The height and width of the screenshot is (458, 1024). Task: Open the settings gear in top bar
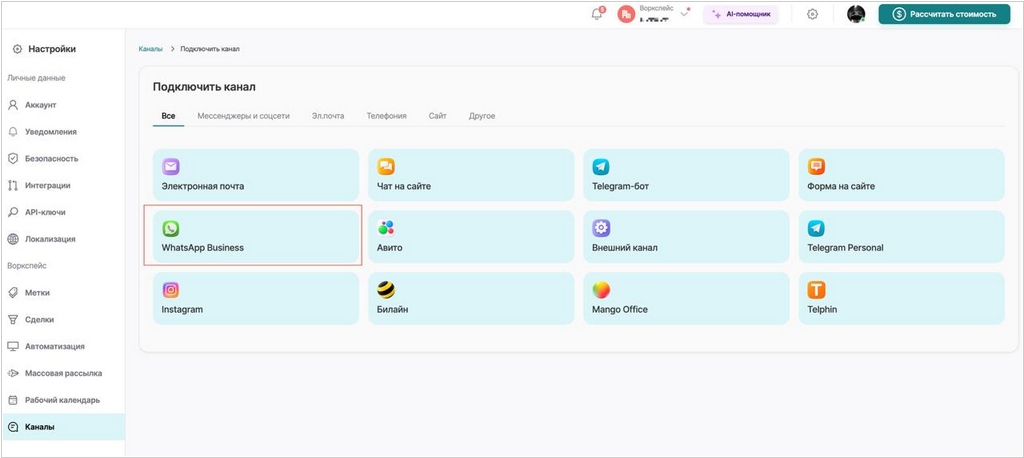pyautogui.click(x=812, y=14)
